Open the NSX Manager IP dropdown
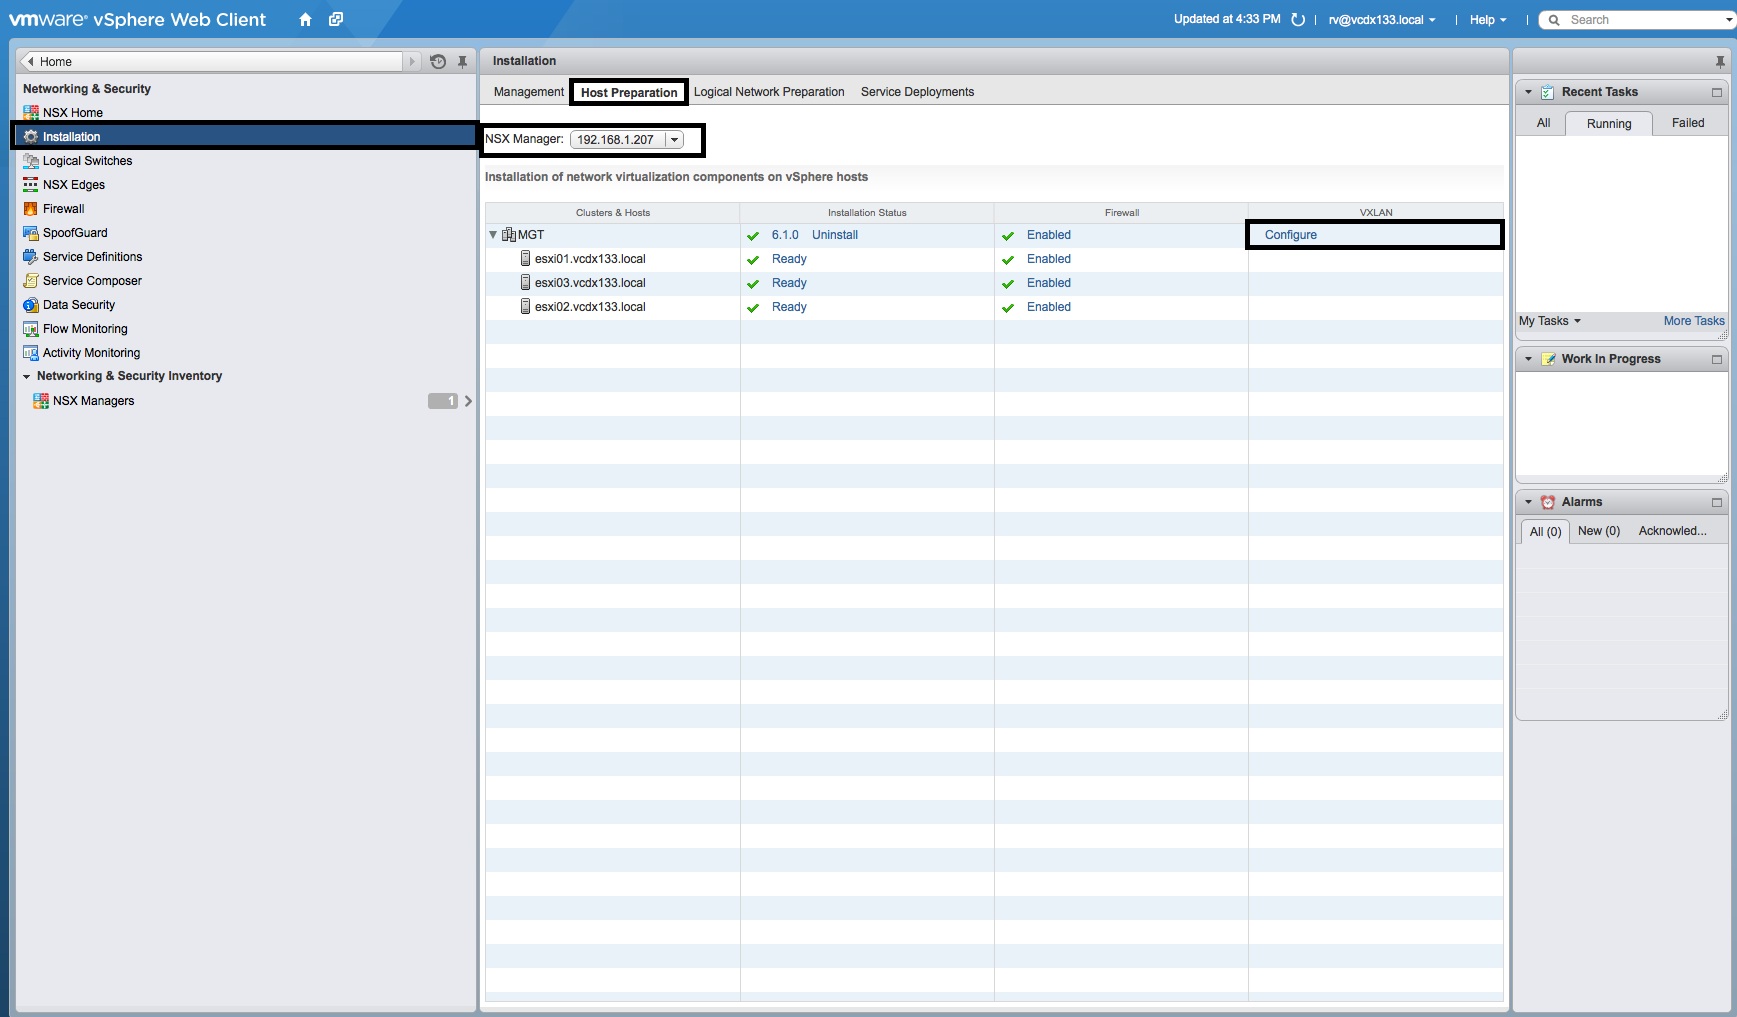The width and height of the screenshot is (1737, 1017). (674, 140)
